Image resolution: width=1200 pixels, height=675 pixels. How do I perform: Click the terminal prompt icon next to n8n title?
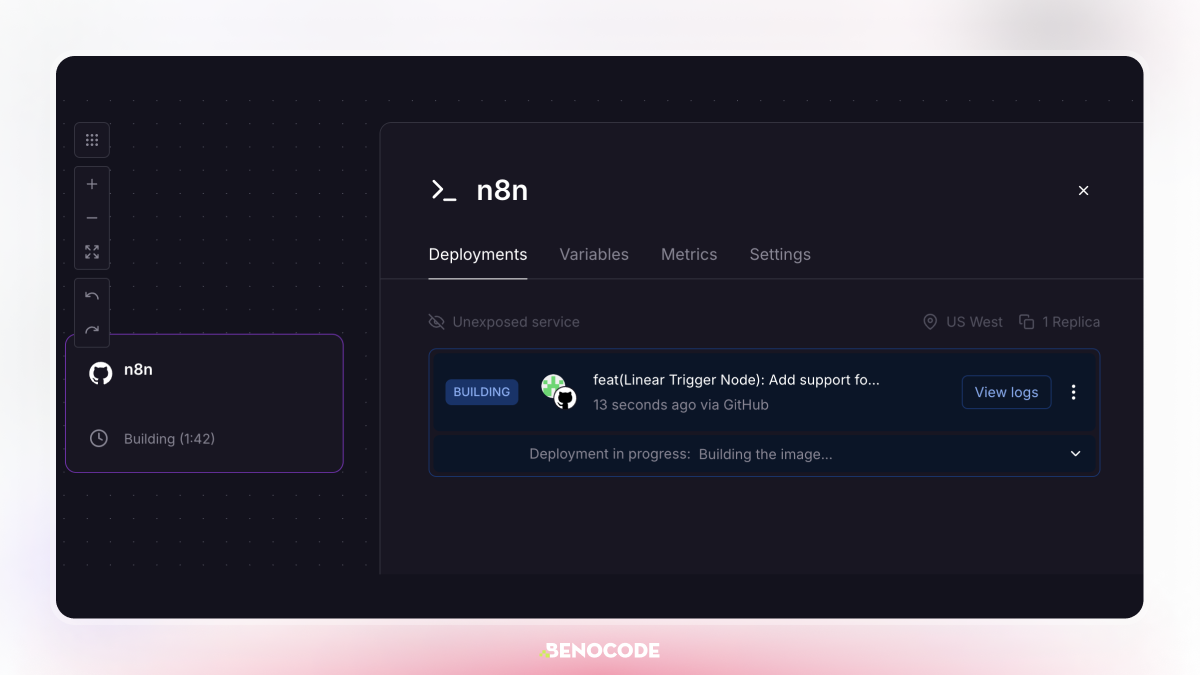point(443,190)
